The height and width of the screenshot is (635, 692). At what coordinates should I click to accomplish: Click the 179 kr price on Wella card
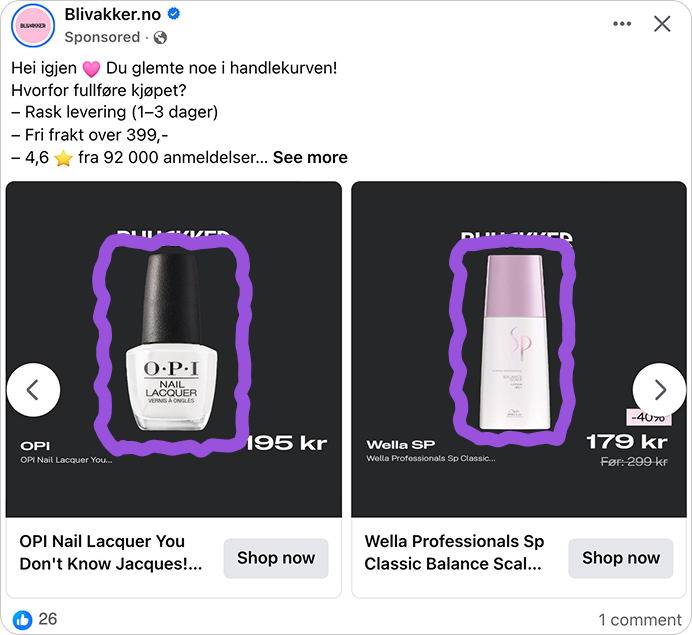(627, 442)
